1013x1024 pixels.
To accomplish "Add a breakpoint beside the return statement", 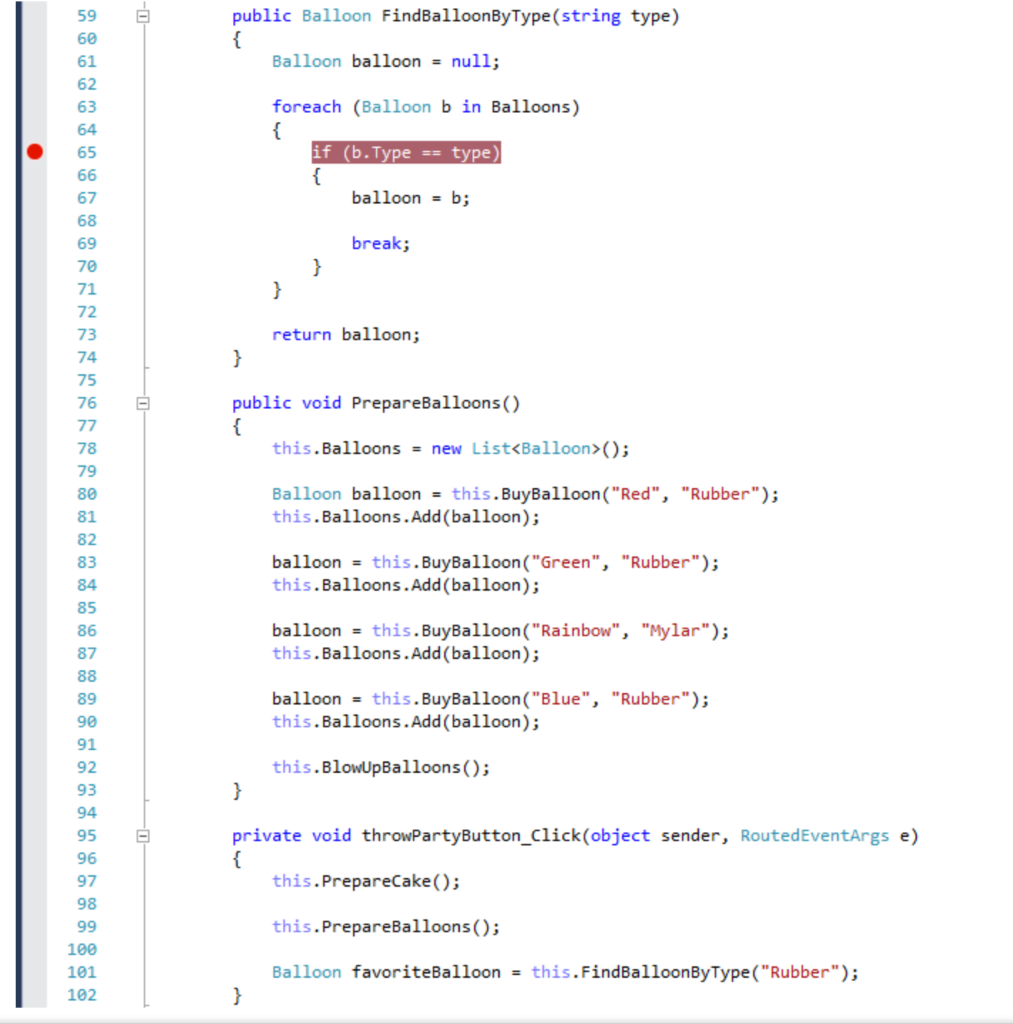I will [x=34, y=334].
